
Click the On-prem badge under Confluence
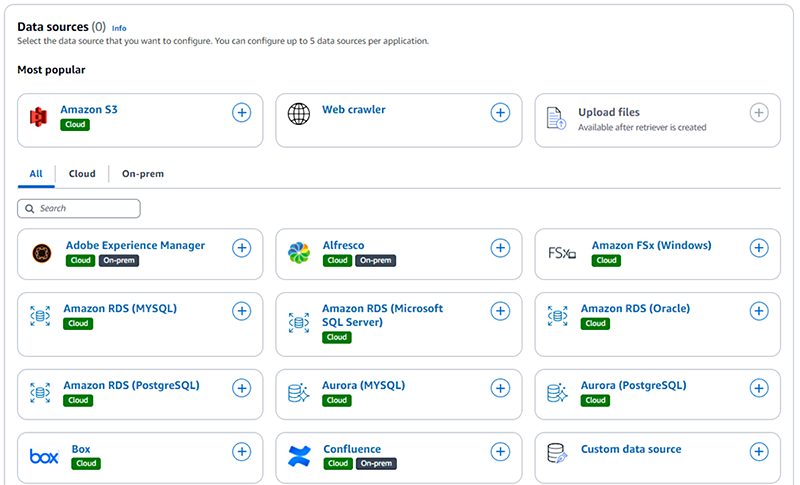point(377,464)
